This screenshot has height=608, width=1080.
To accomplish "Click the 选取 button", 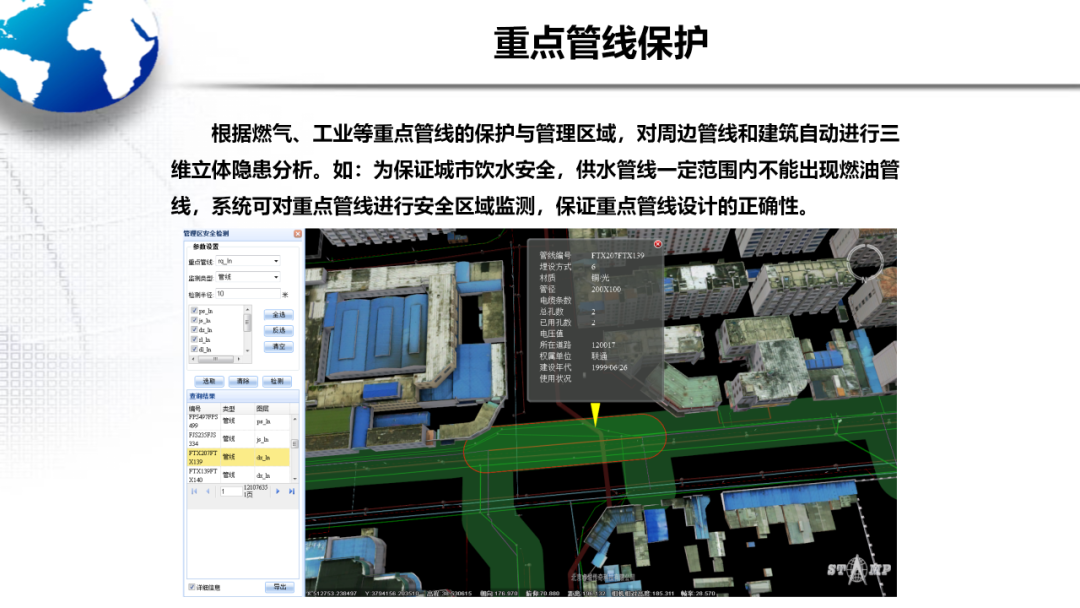I will click(209, 381).
